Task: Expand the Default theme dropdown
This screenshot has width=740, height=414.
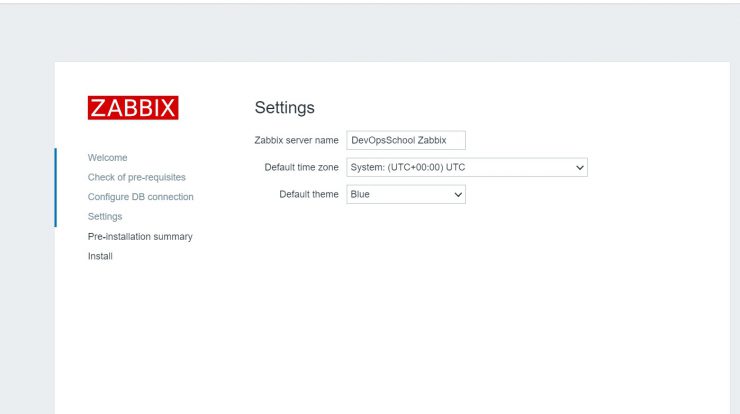Action: (x=406, y=194)
